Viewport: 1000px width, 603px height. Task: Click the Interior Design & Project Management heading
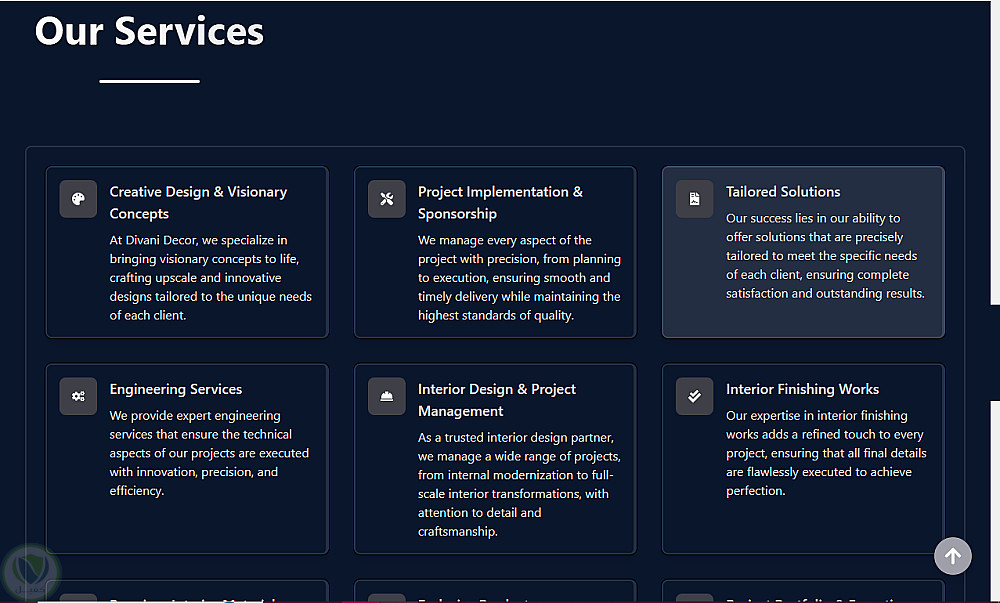coord(497,400)
